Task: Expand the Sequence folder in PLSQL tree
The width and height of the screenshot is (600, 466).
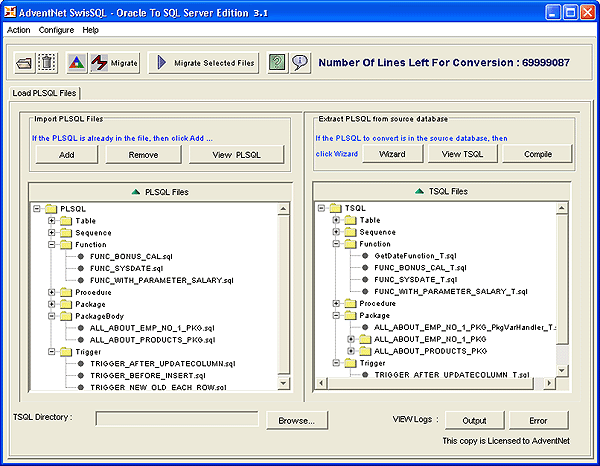Action: click(52, 233)
